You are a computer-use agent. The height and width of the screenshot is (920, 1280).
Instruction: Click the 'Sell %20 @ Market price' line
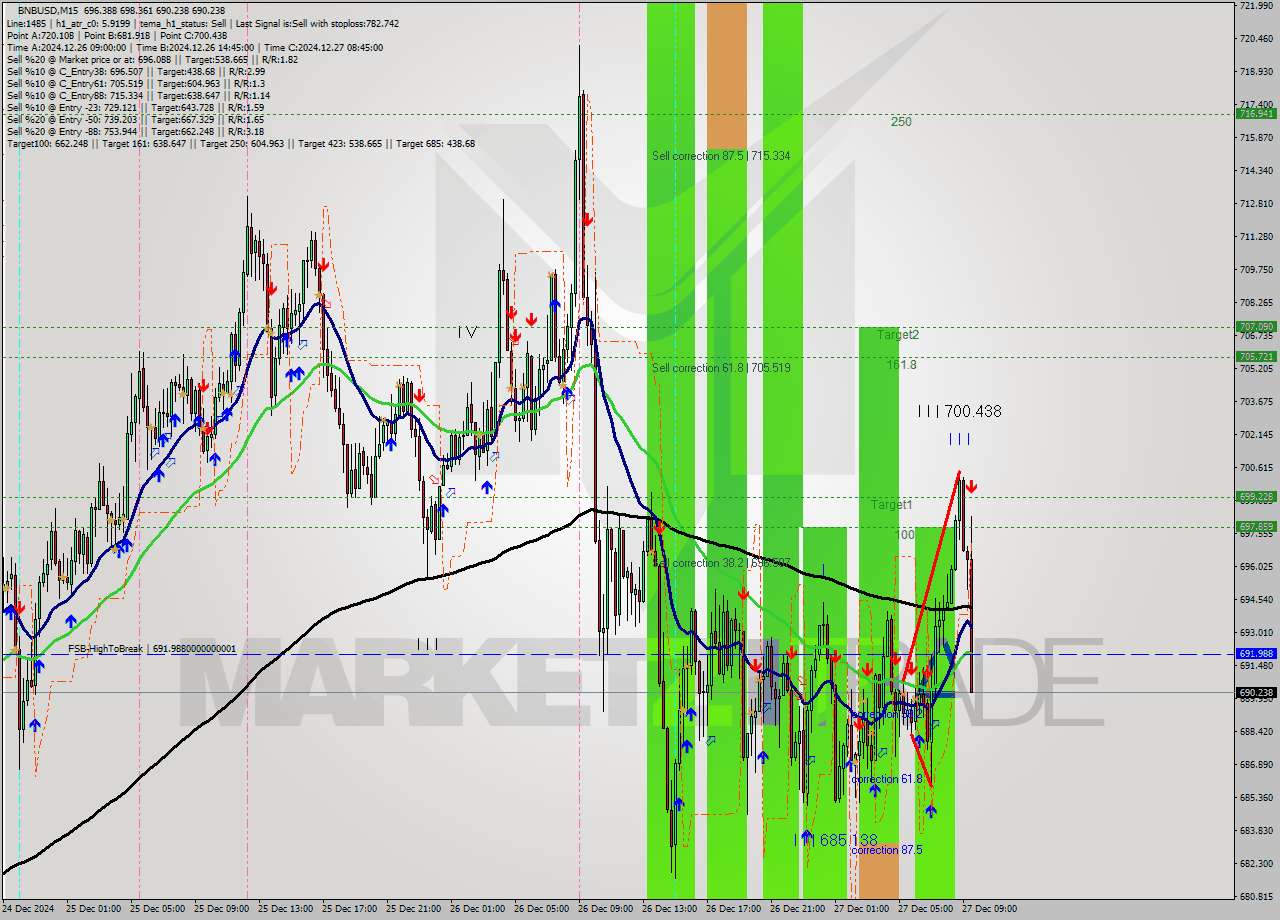pyautogui.click(x=150, y=59)
